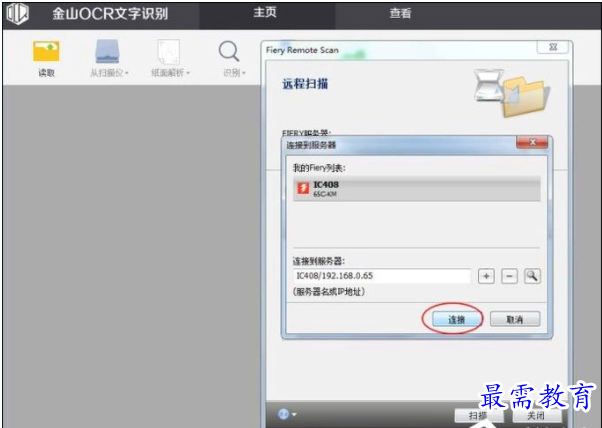The width and height of the screenshot is (602, 428).
Task: Click the 远程扫描 heading text
Action: [305, 84]
